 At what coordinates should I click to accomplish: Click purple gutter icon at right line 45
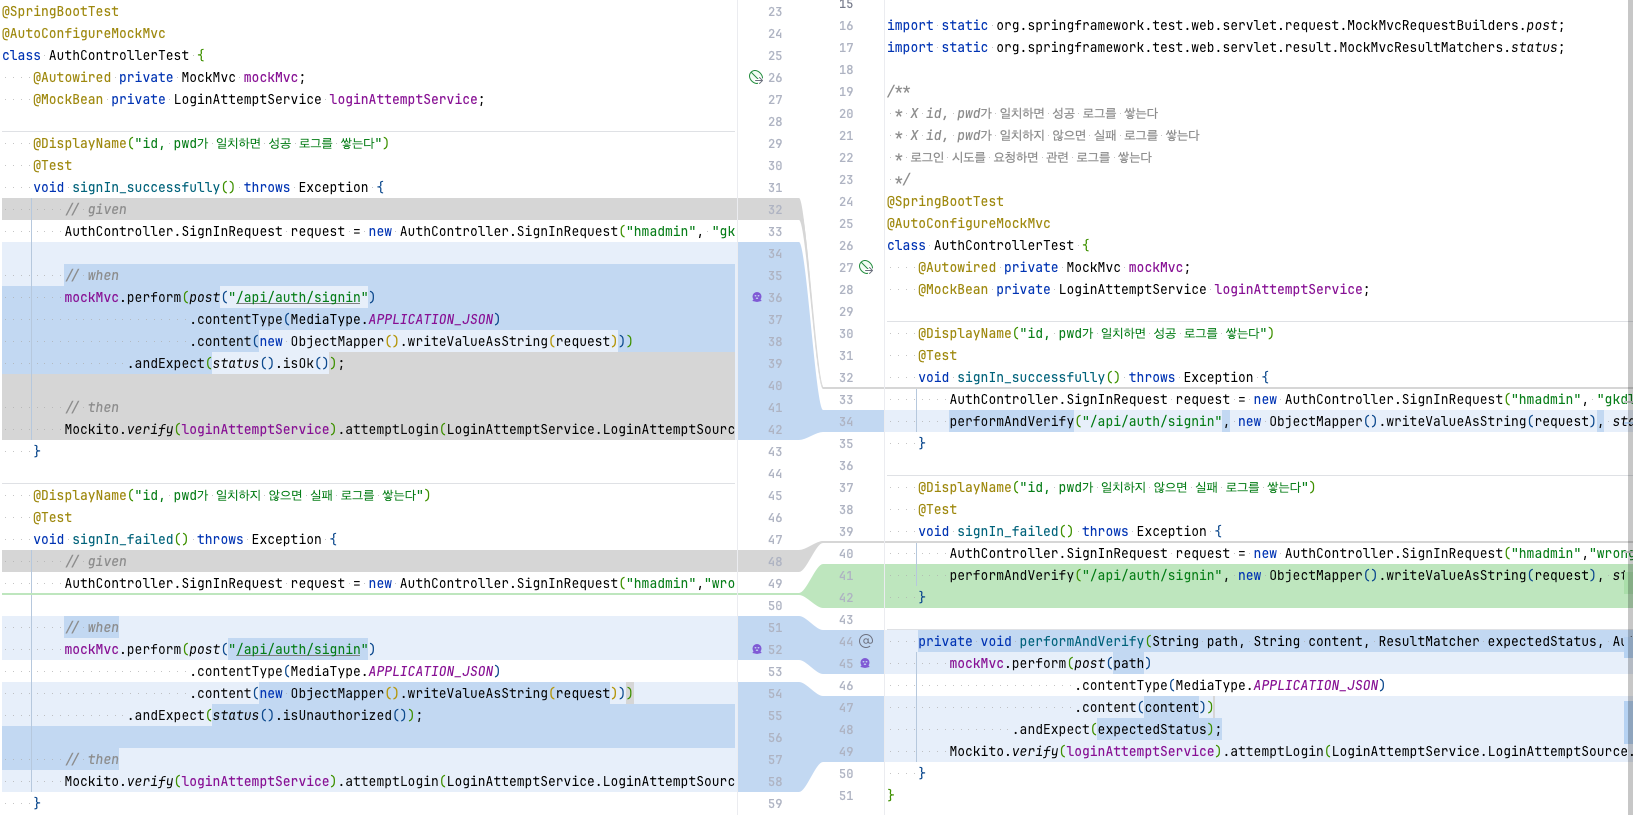pos(865,663)
